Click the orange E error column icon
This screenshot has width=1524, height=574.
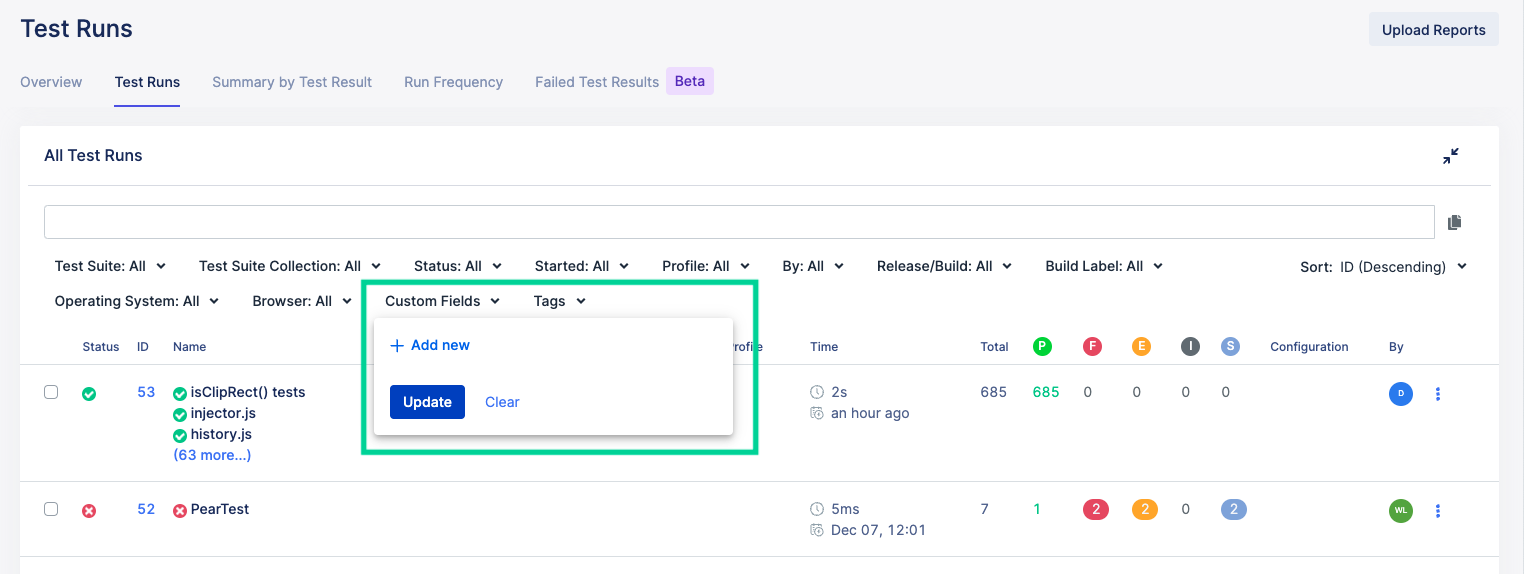[1141, 347]
